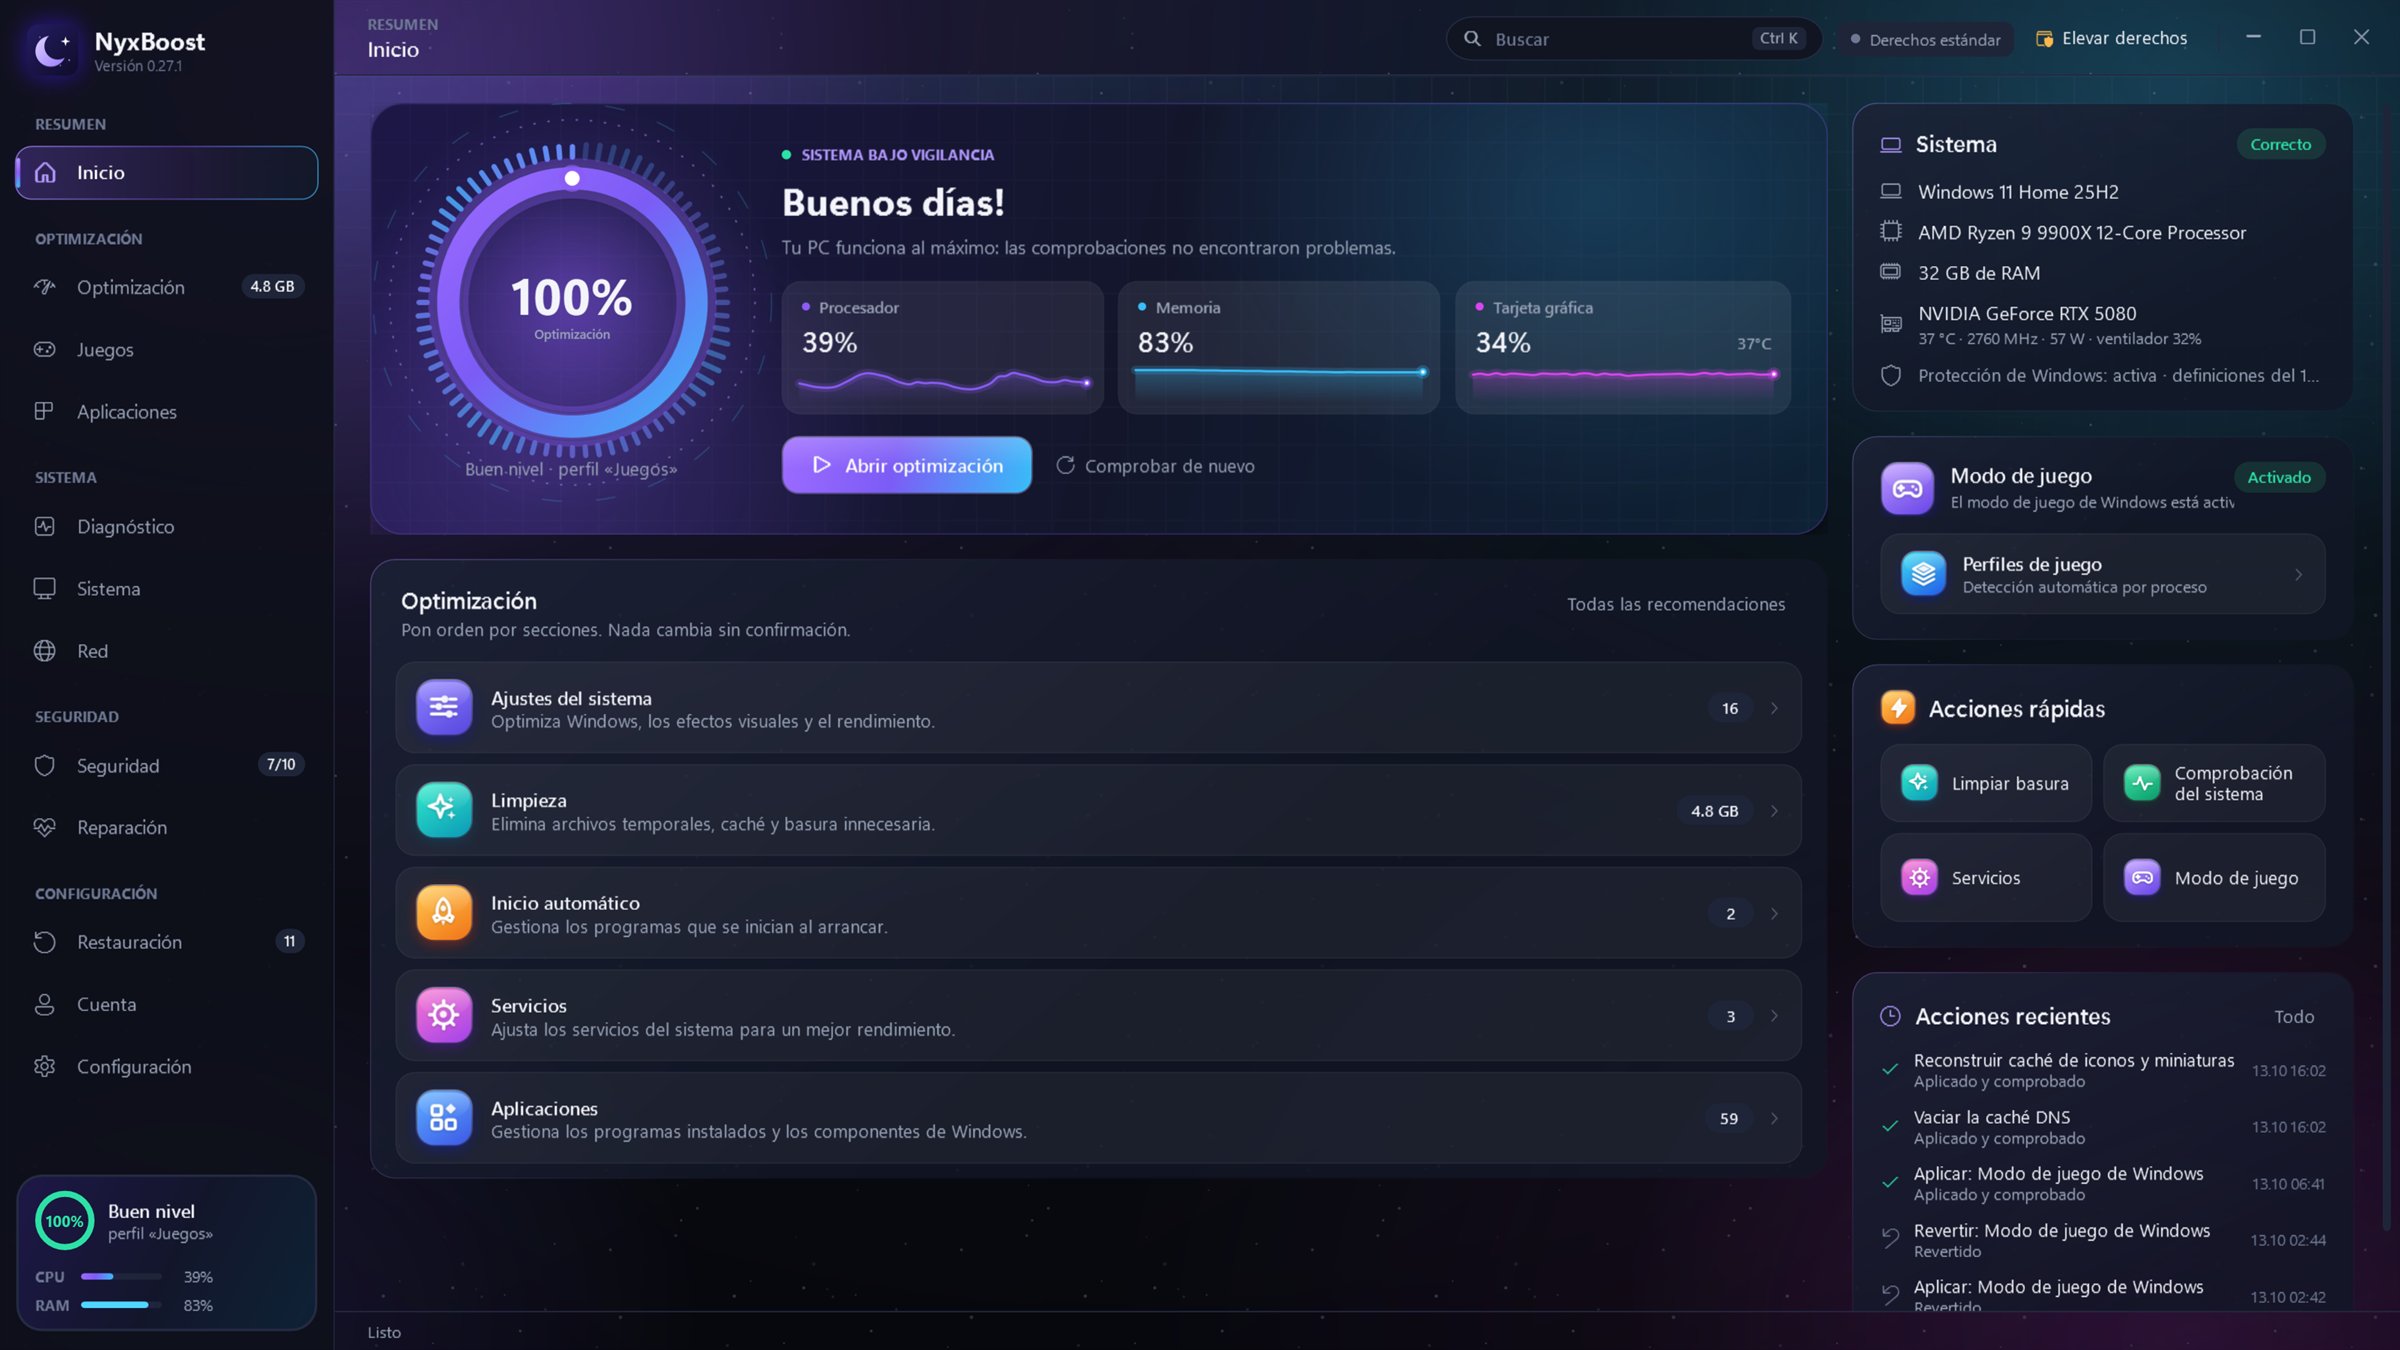Click the Acciones rápidas lightning icon

pyautogui.click(x=1897, y=708)
